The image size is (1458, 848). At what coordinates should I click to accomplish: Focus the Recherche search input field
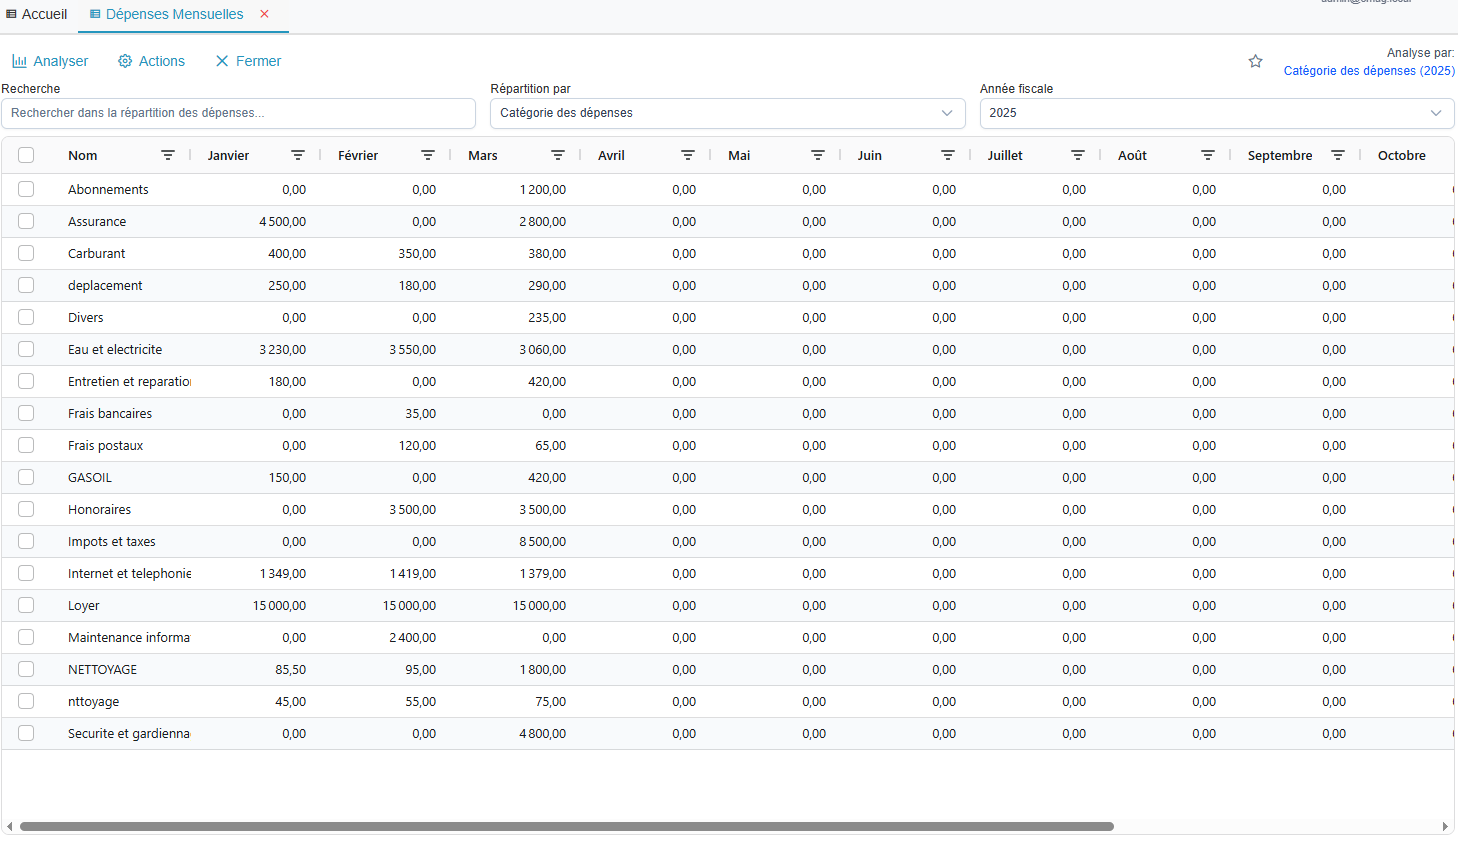pyautogui.click(x=238, y=113)
